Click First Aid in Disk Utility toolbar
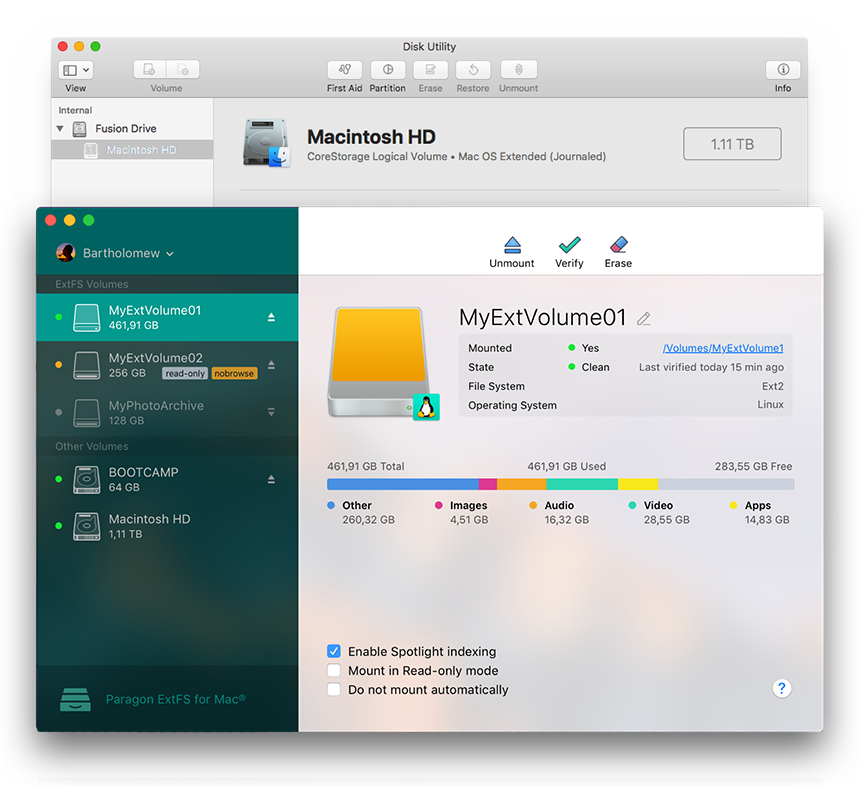The height and width of the screenshot is (795, 860). click(344, 70)
